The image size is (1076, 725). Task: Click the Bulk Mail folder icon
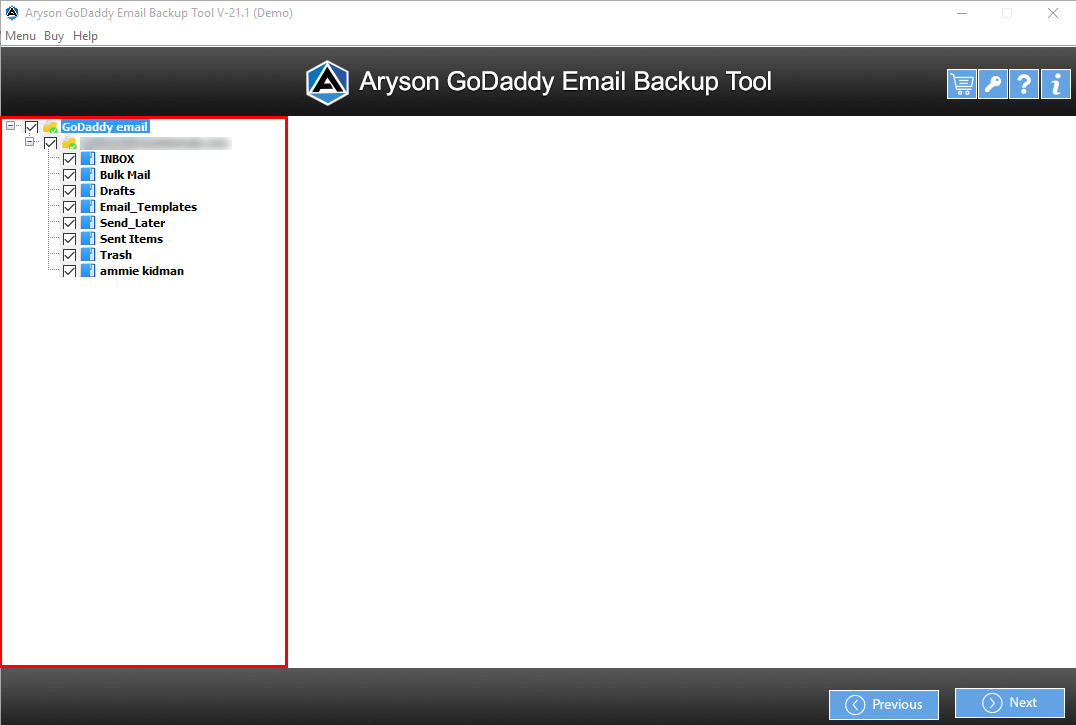(88, 175)
